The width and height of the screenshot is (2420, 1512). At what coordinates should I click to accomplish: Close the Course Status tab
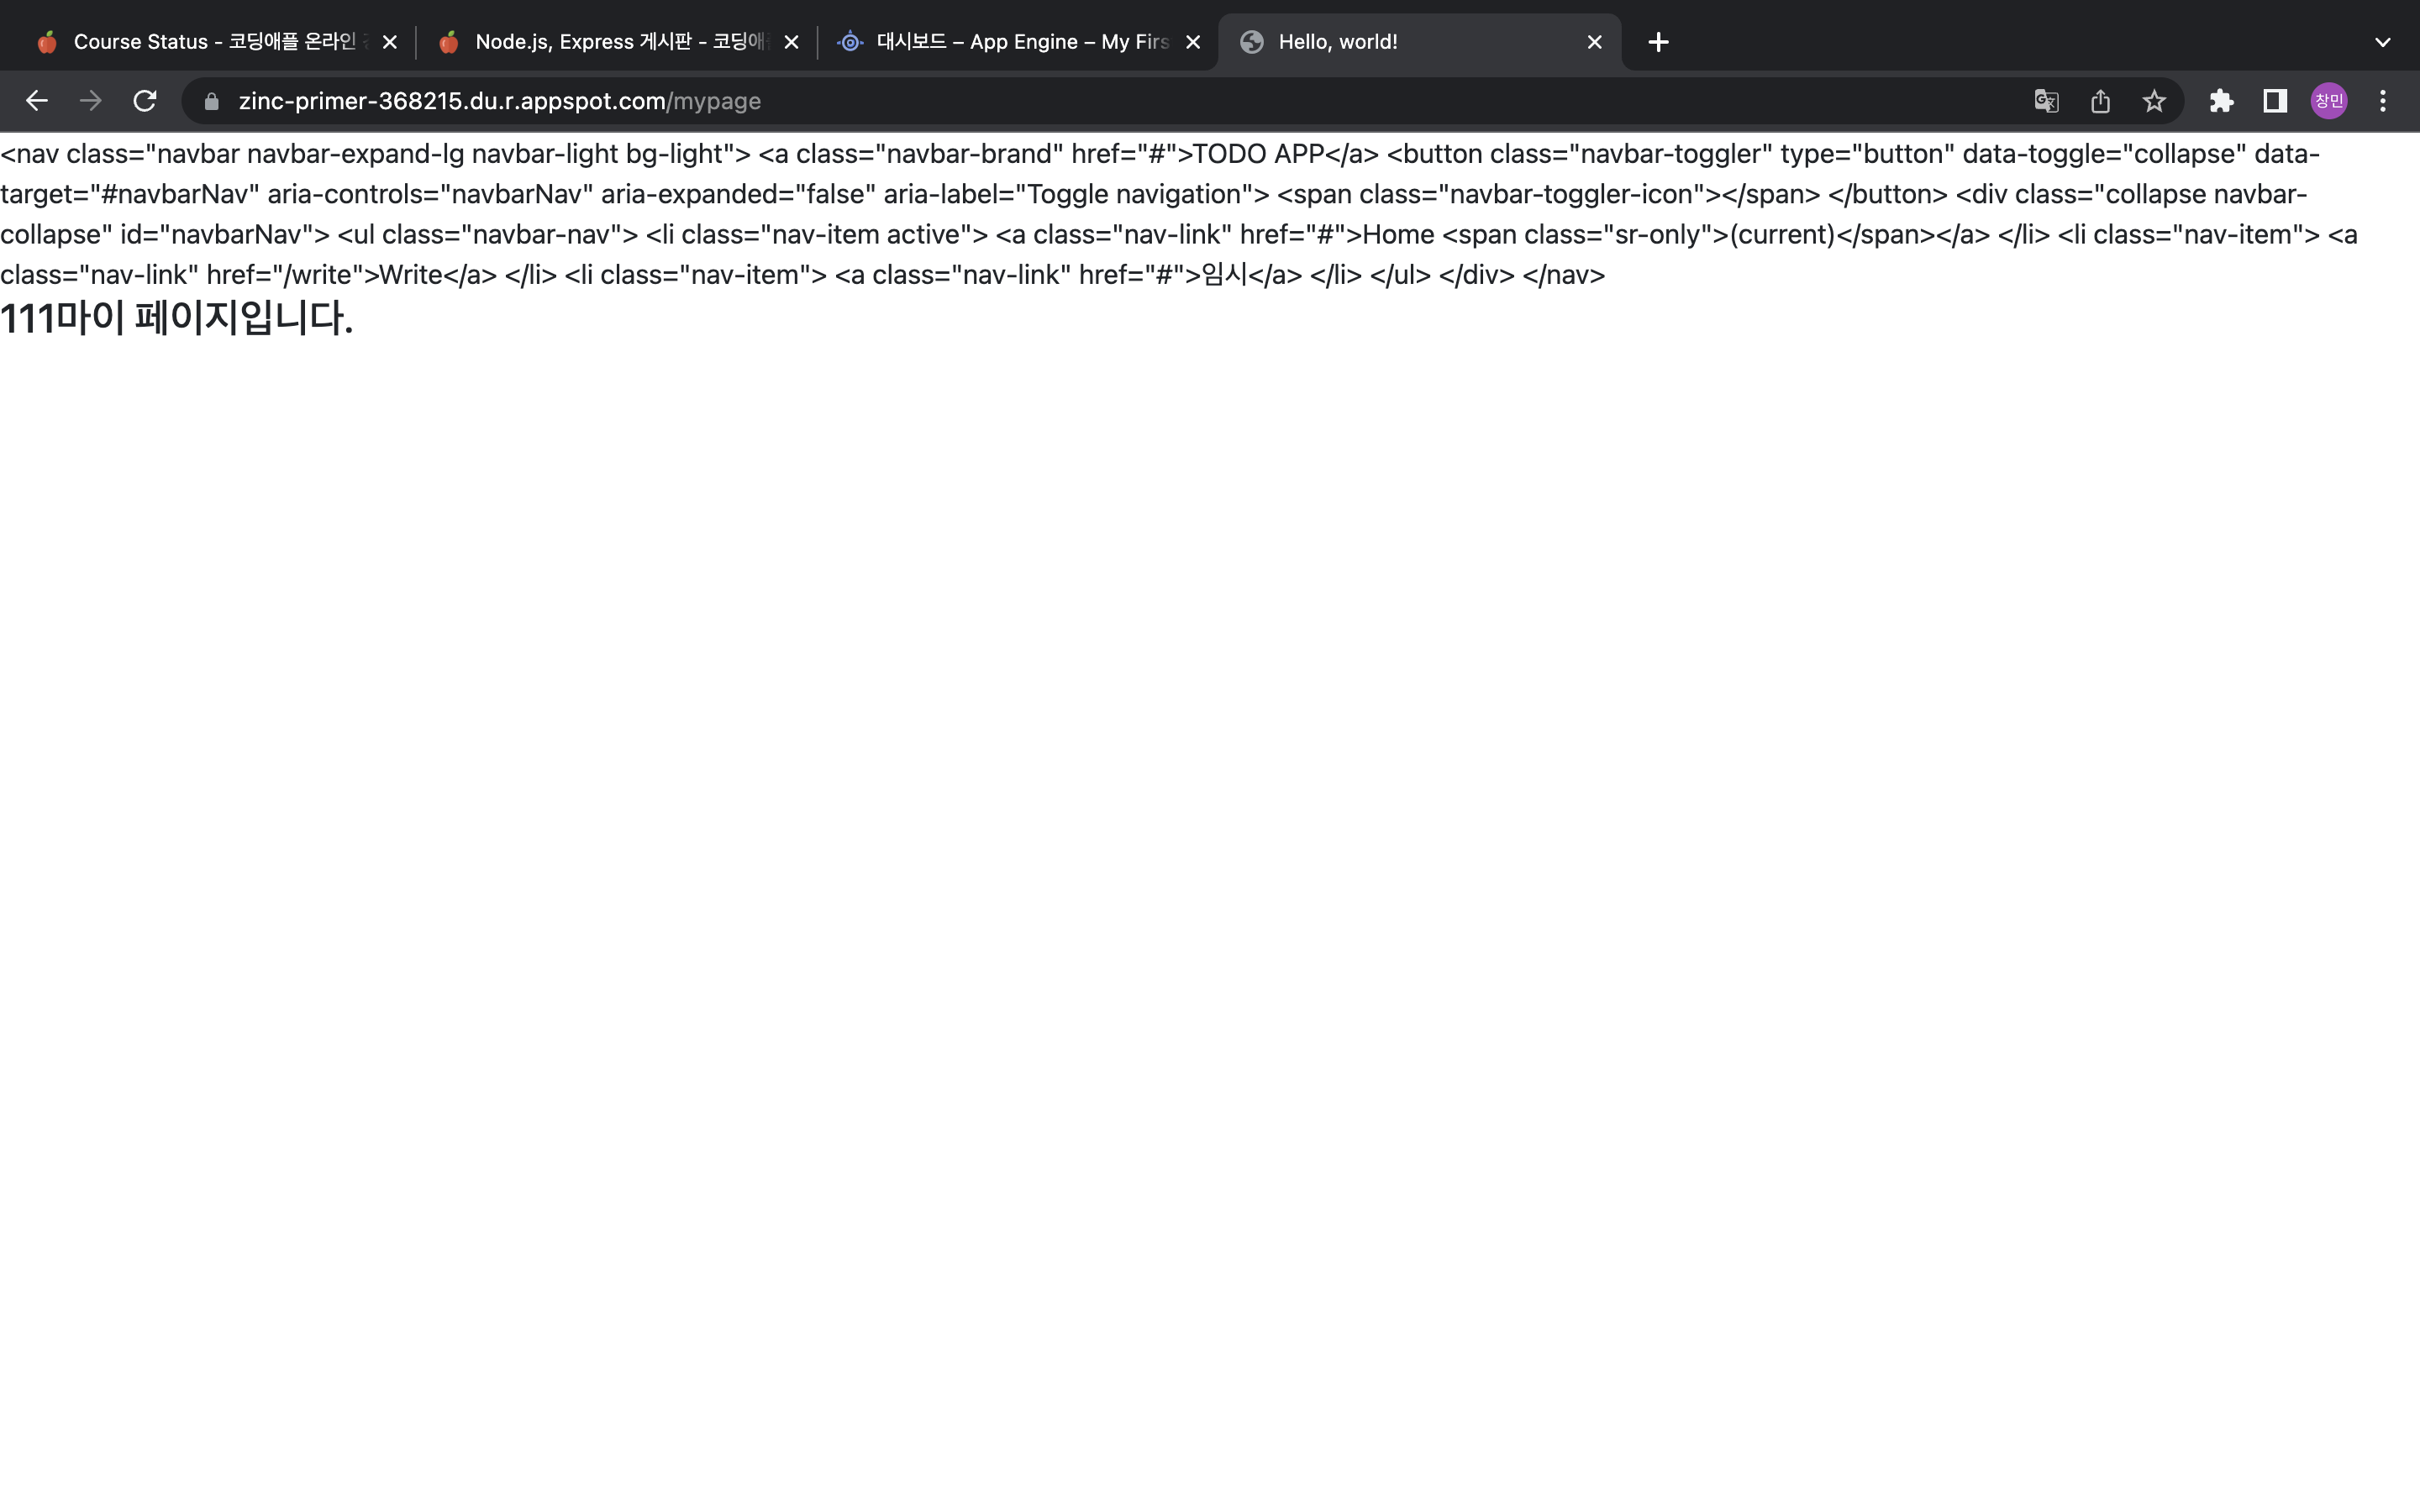click(x=390, y=42)
